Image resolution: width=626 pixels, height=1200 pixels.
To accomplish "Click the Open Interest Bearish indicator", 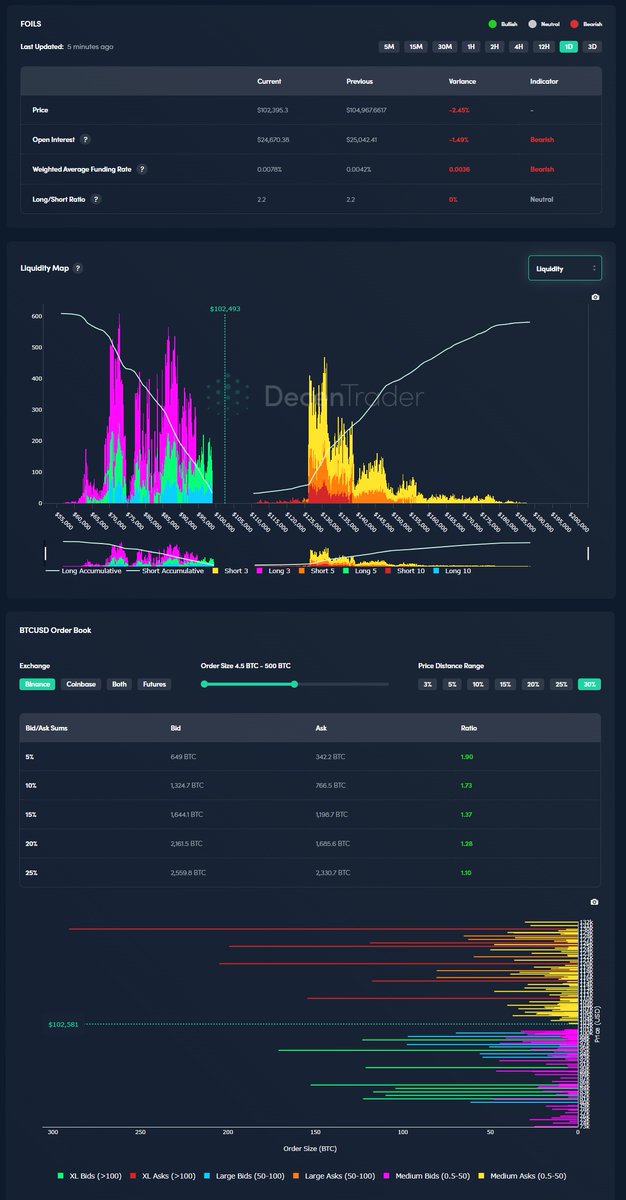I will (x=542, y=140).
